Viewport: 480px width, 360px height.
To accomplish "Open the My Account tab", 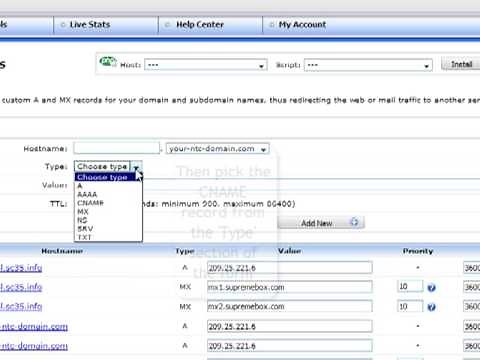I will coord(302,25).
